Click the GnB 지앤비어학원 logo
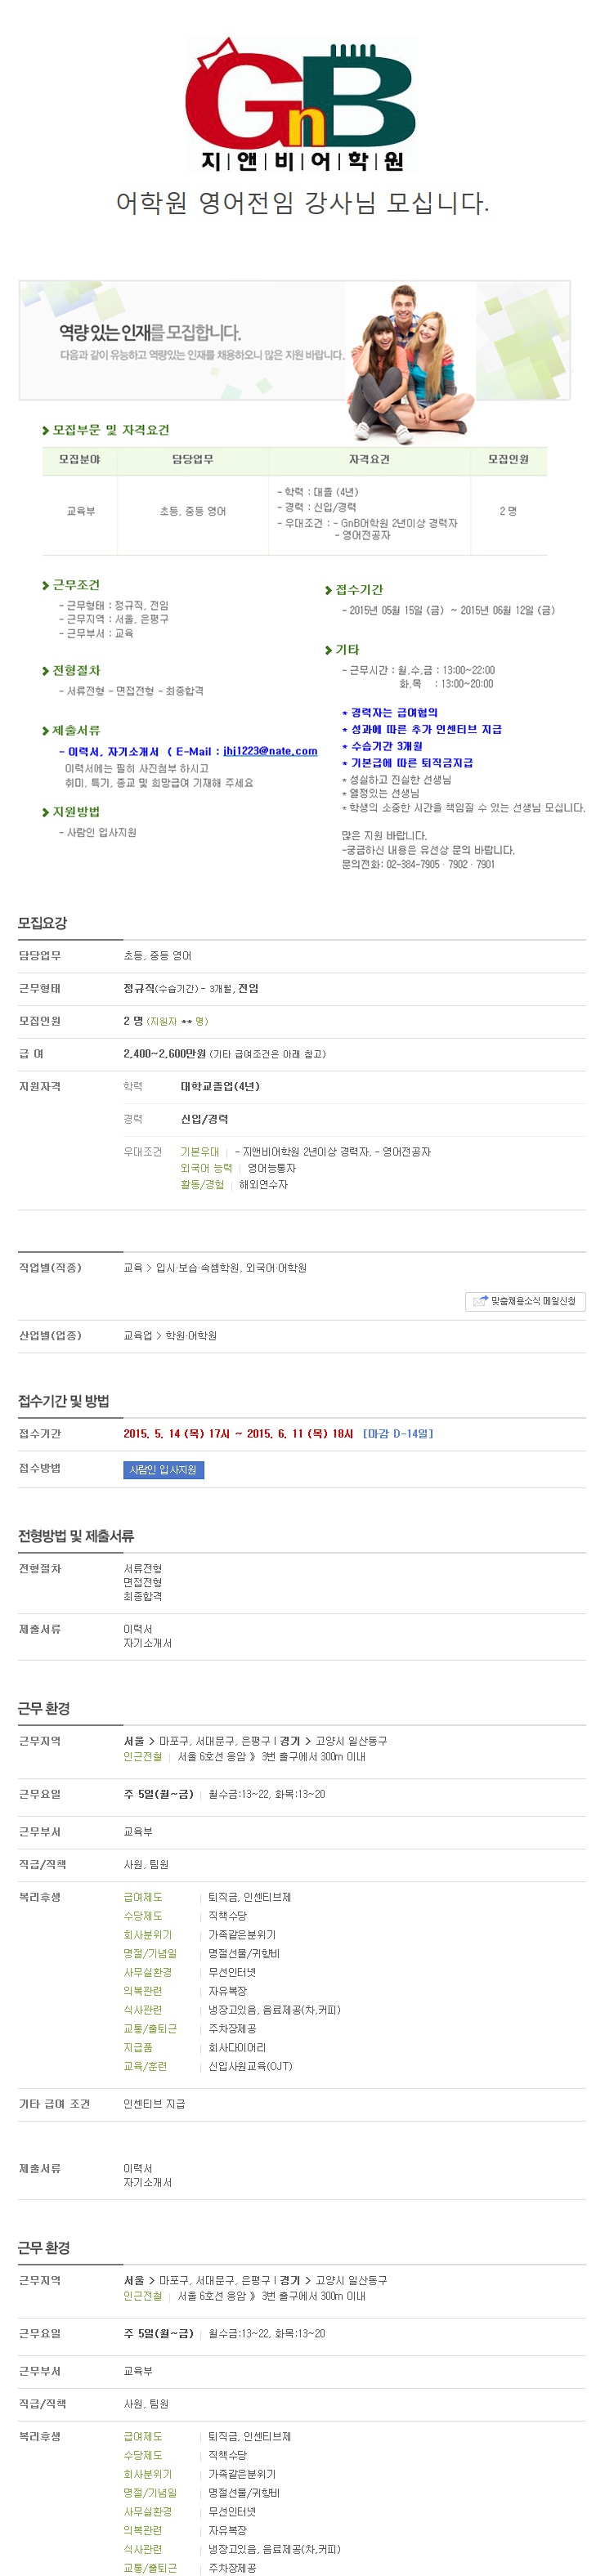This screenshot has width=605, height=2576. pyautogui.click(x=302, y=105)
